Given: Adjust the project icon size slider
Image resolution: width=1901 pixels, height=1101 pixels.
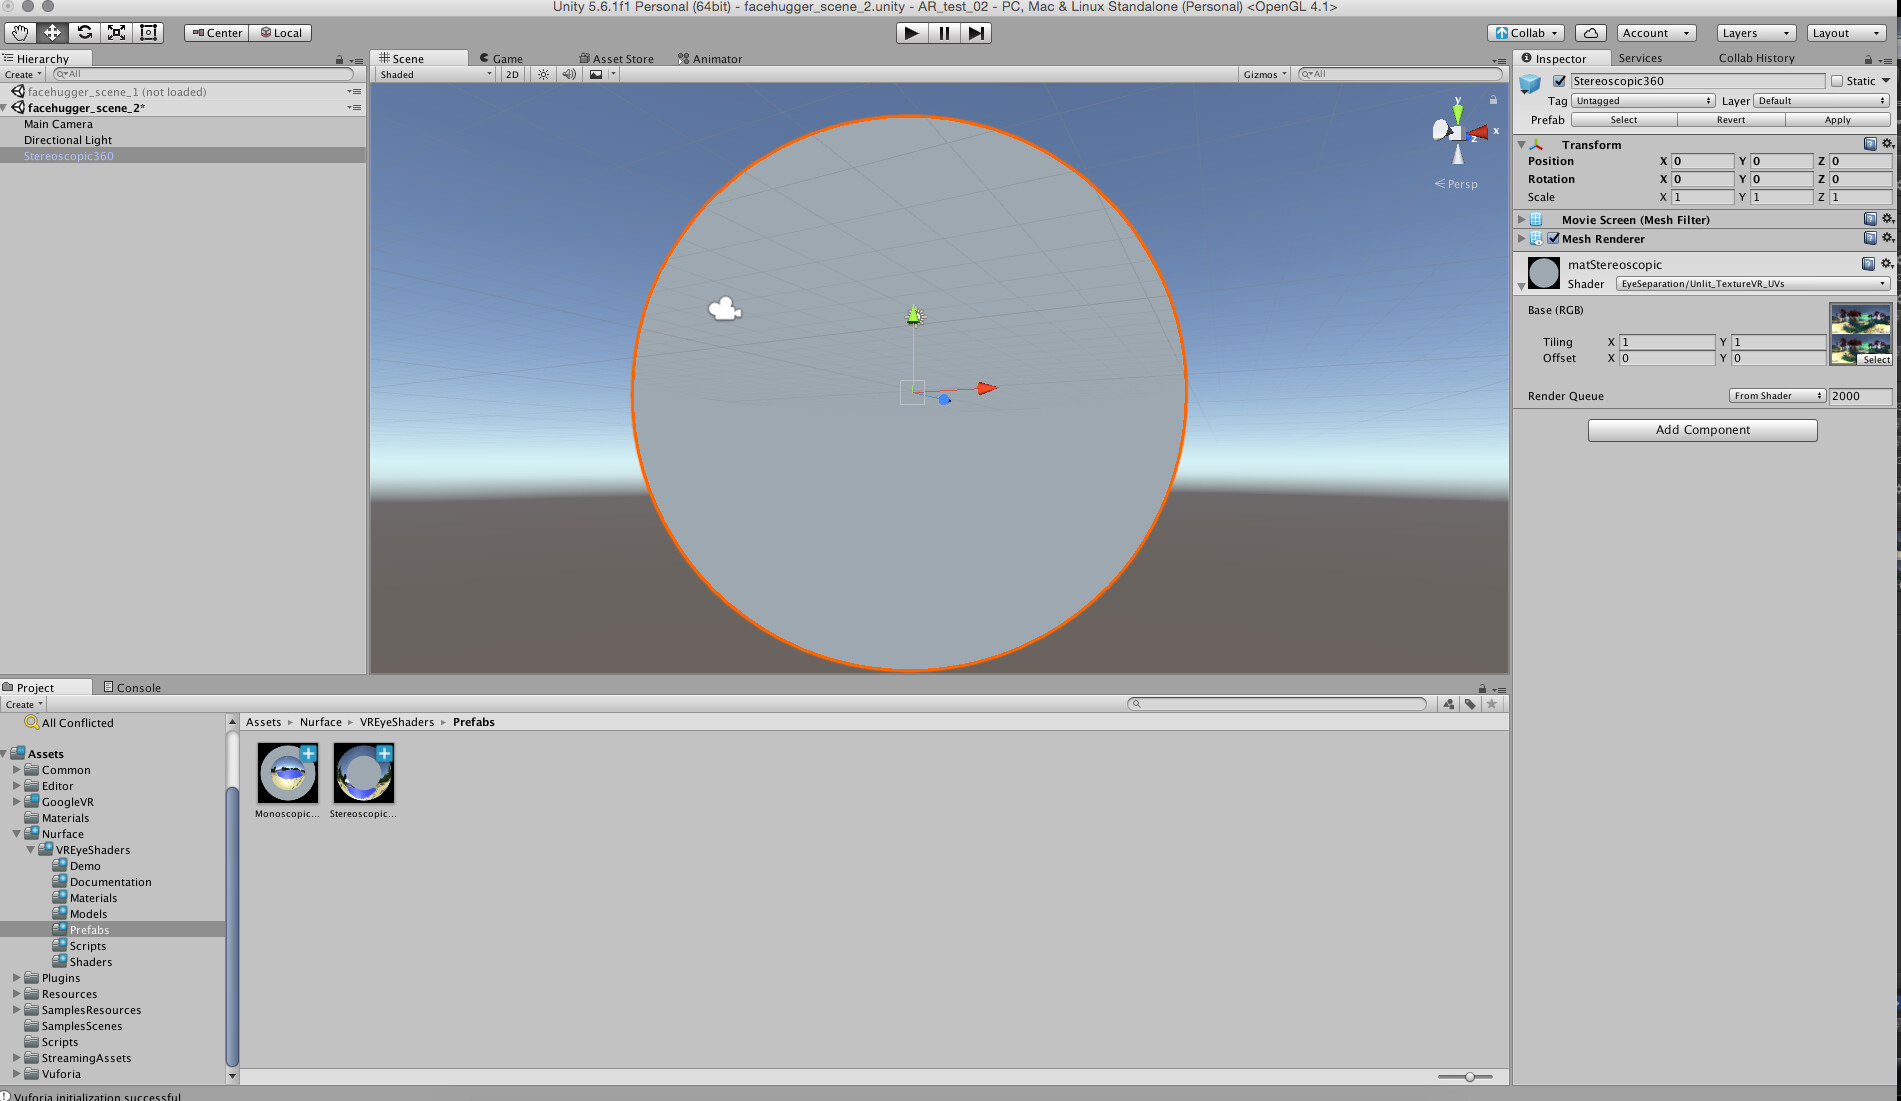Looking at the screenshot, I should 1469,1077.
